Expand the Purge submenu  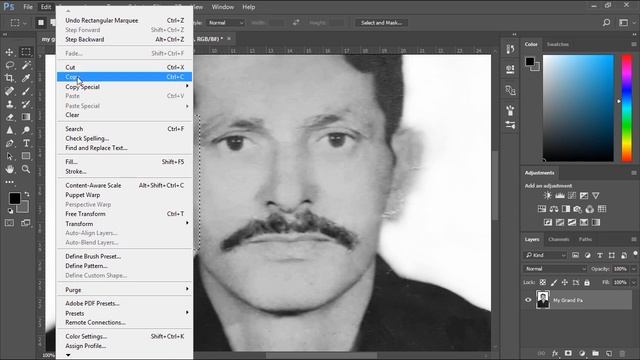coord(124,290)
